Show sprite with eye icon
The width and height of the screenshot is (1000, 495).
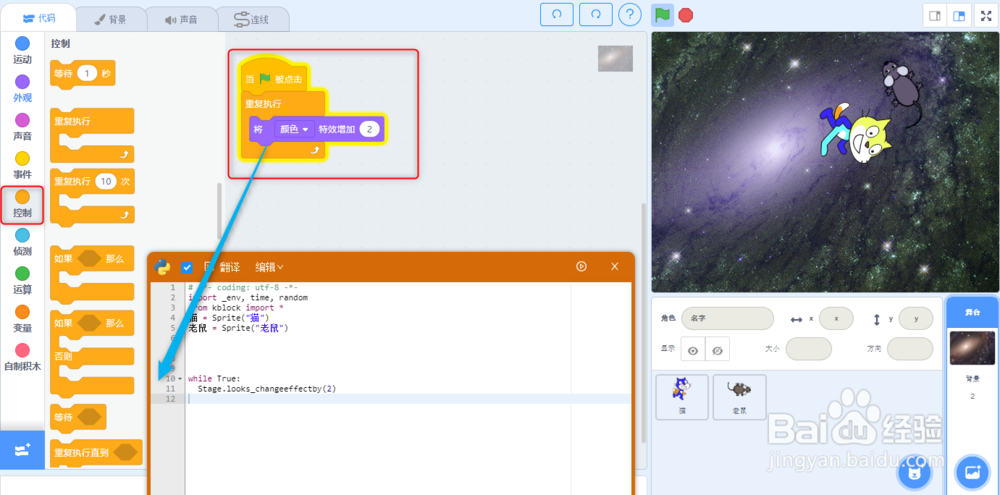click(x=693, y=350)
